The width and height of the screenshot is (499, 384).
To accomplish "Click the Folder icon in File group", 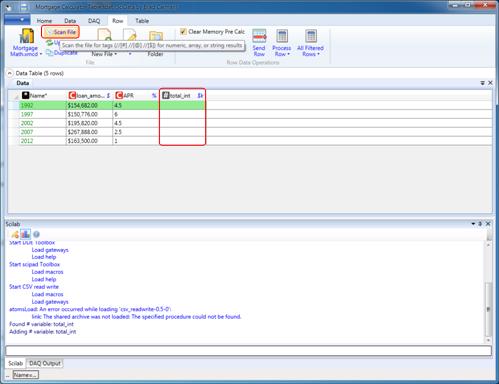I will [x=155, y=37].
